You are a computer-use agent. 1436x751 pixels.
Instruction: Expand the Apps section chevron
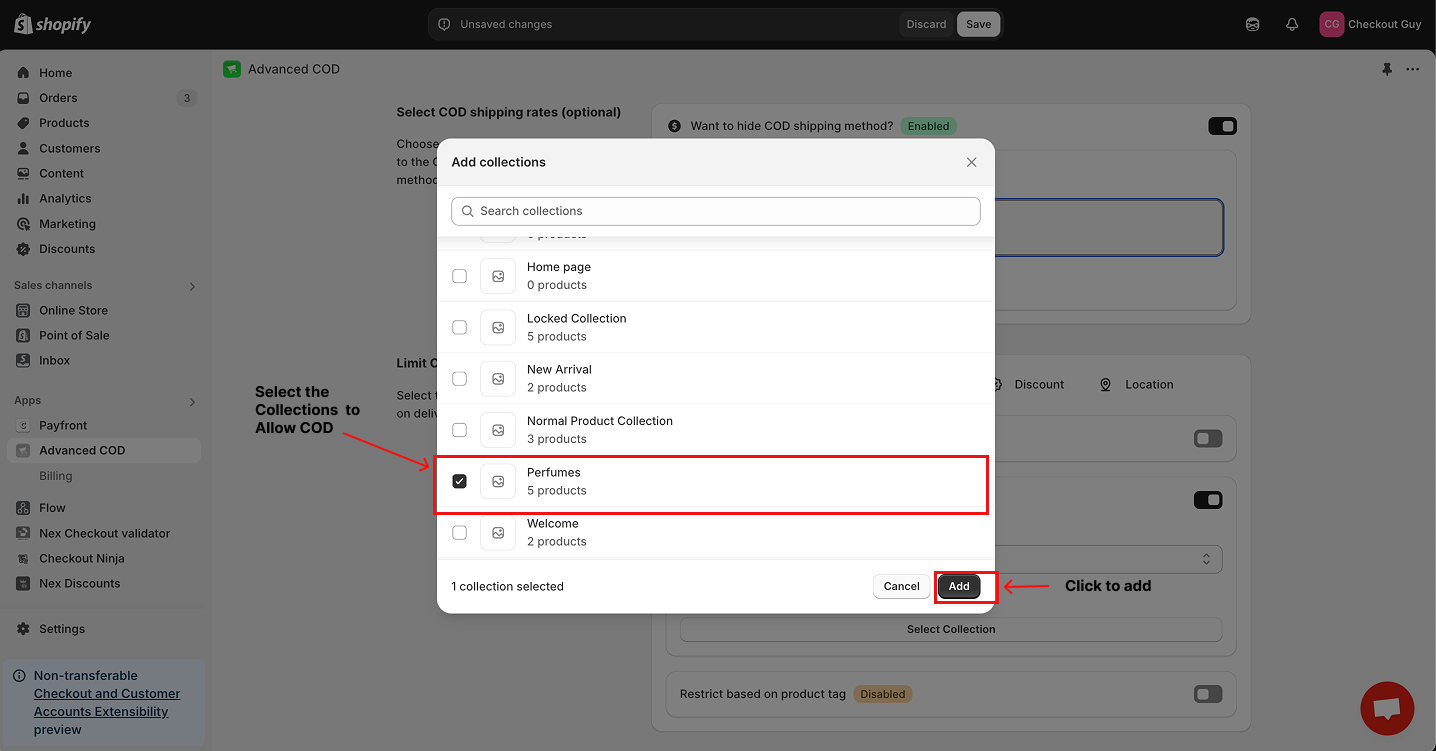coord(192,402)
